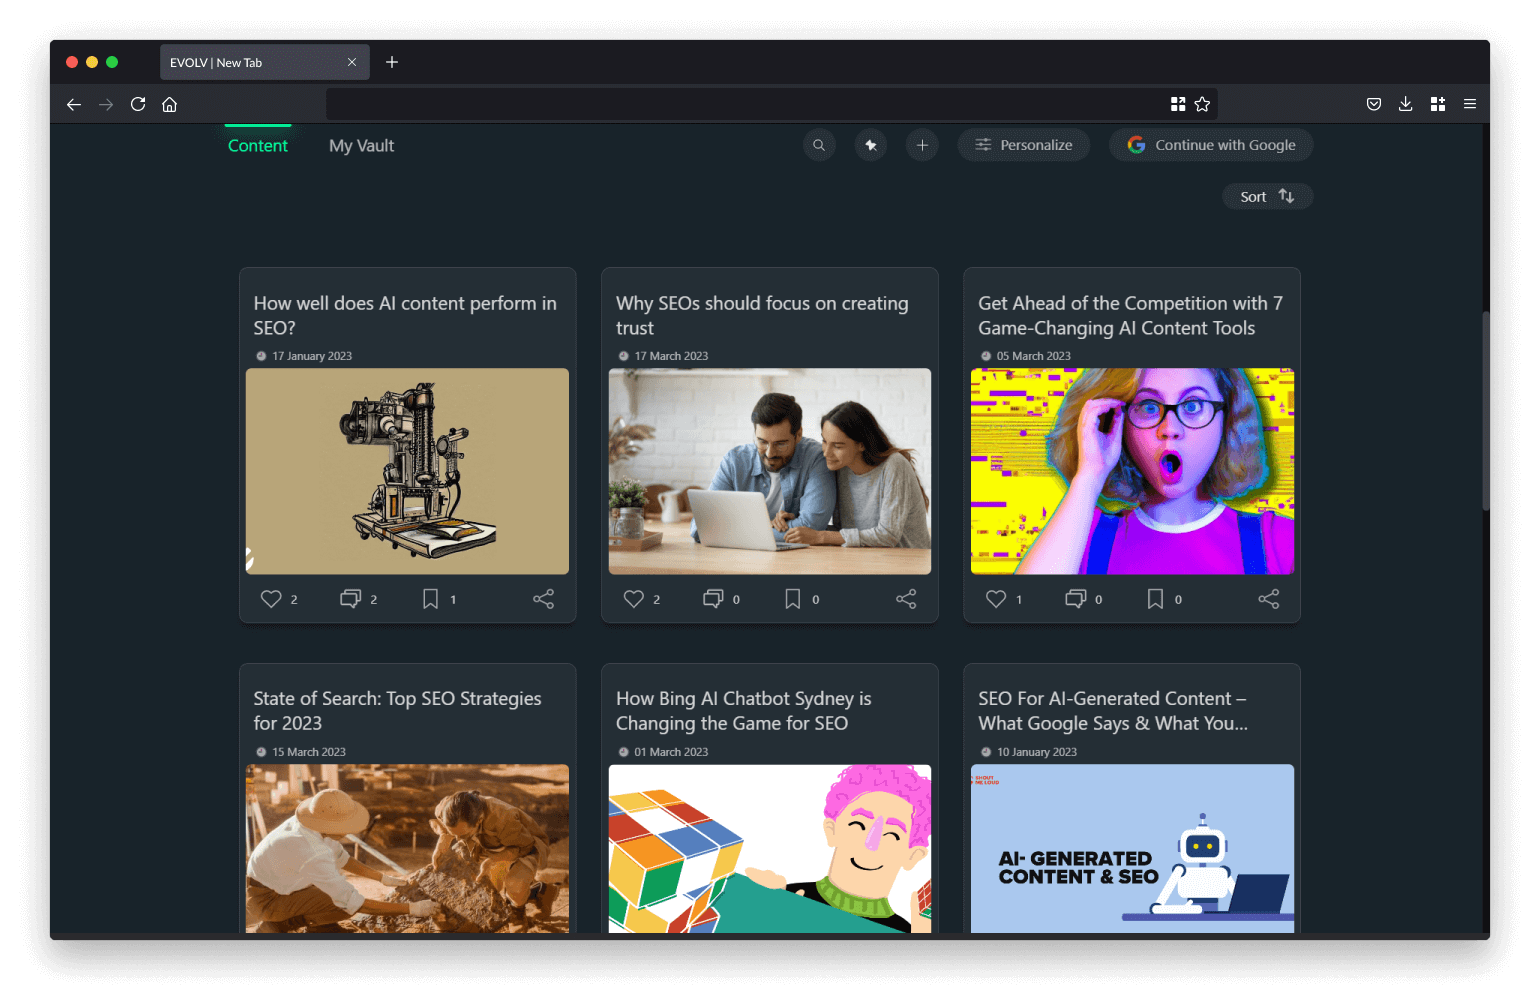Image resolution: width=1540 pixels, height=1000 pixels.
Task: Click the '15 March 2023' date
Action: [309, 752]
